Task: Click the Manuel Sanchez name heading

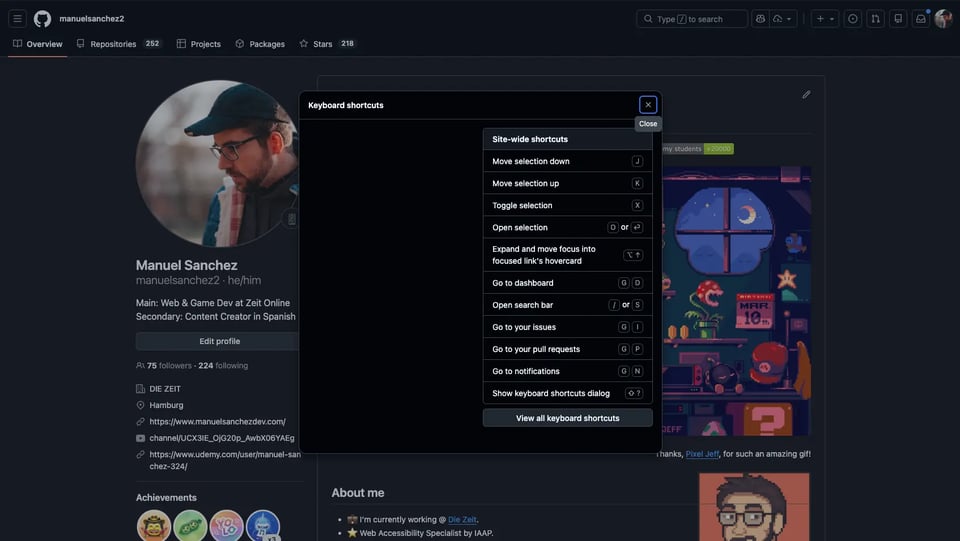Action: [187, 265]
